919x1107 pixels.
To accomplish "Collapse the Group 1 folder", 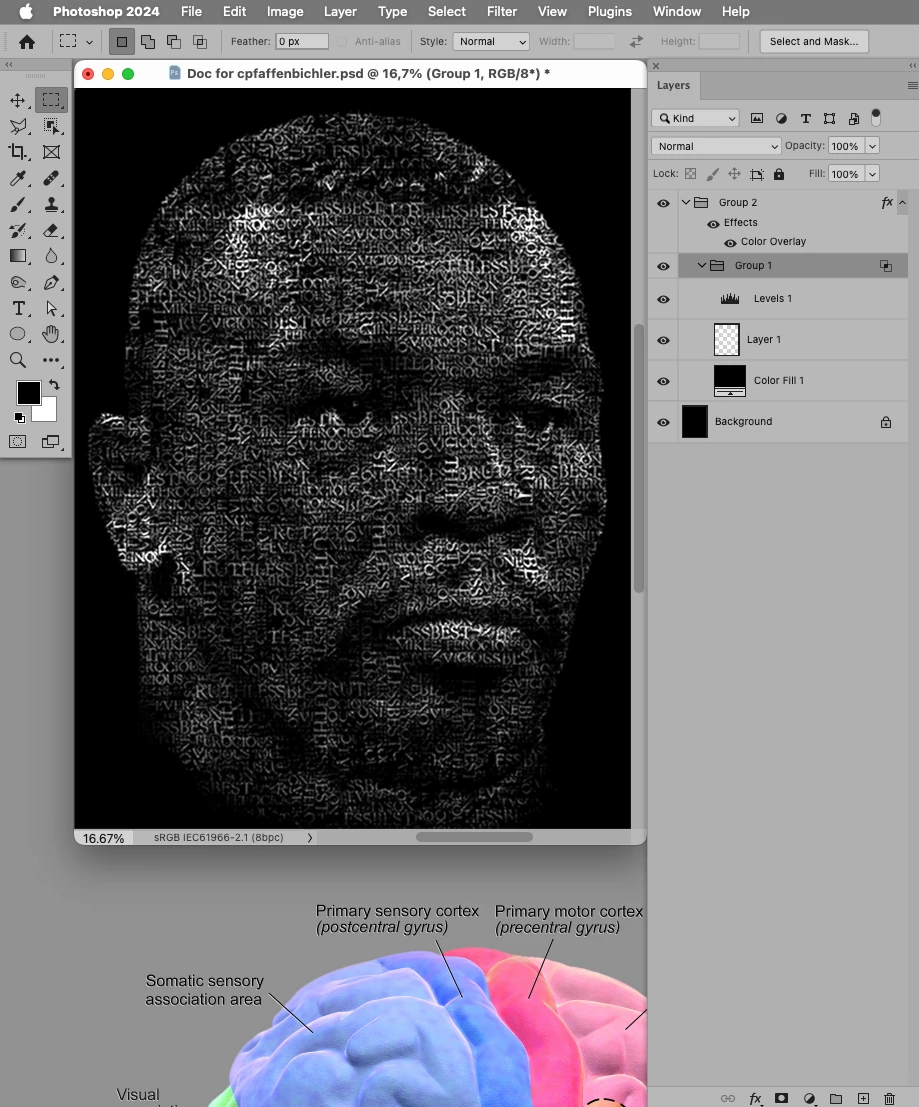I will pos(702,265).
